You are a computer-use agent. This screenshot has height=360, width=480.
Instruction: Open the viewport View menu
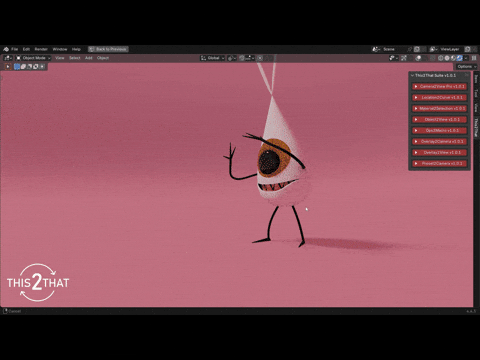tap(60, 58)
